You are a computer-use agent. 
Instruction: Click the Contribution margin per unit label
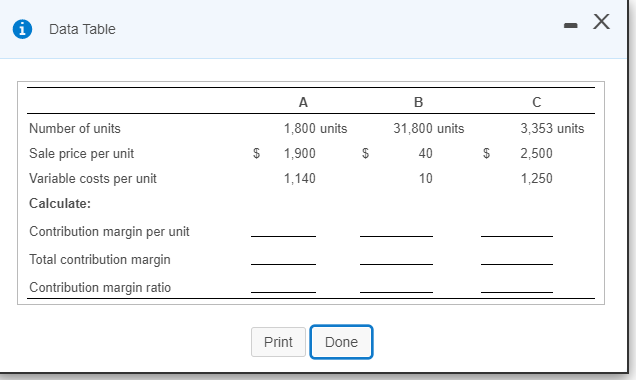(109, 232)
